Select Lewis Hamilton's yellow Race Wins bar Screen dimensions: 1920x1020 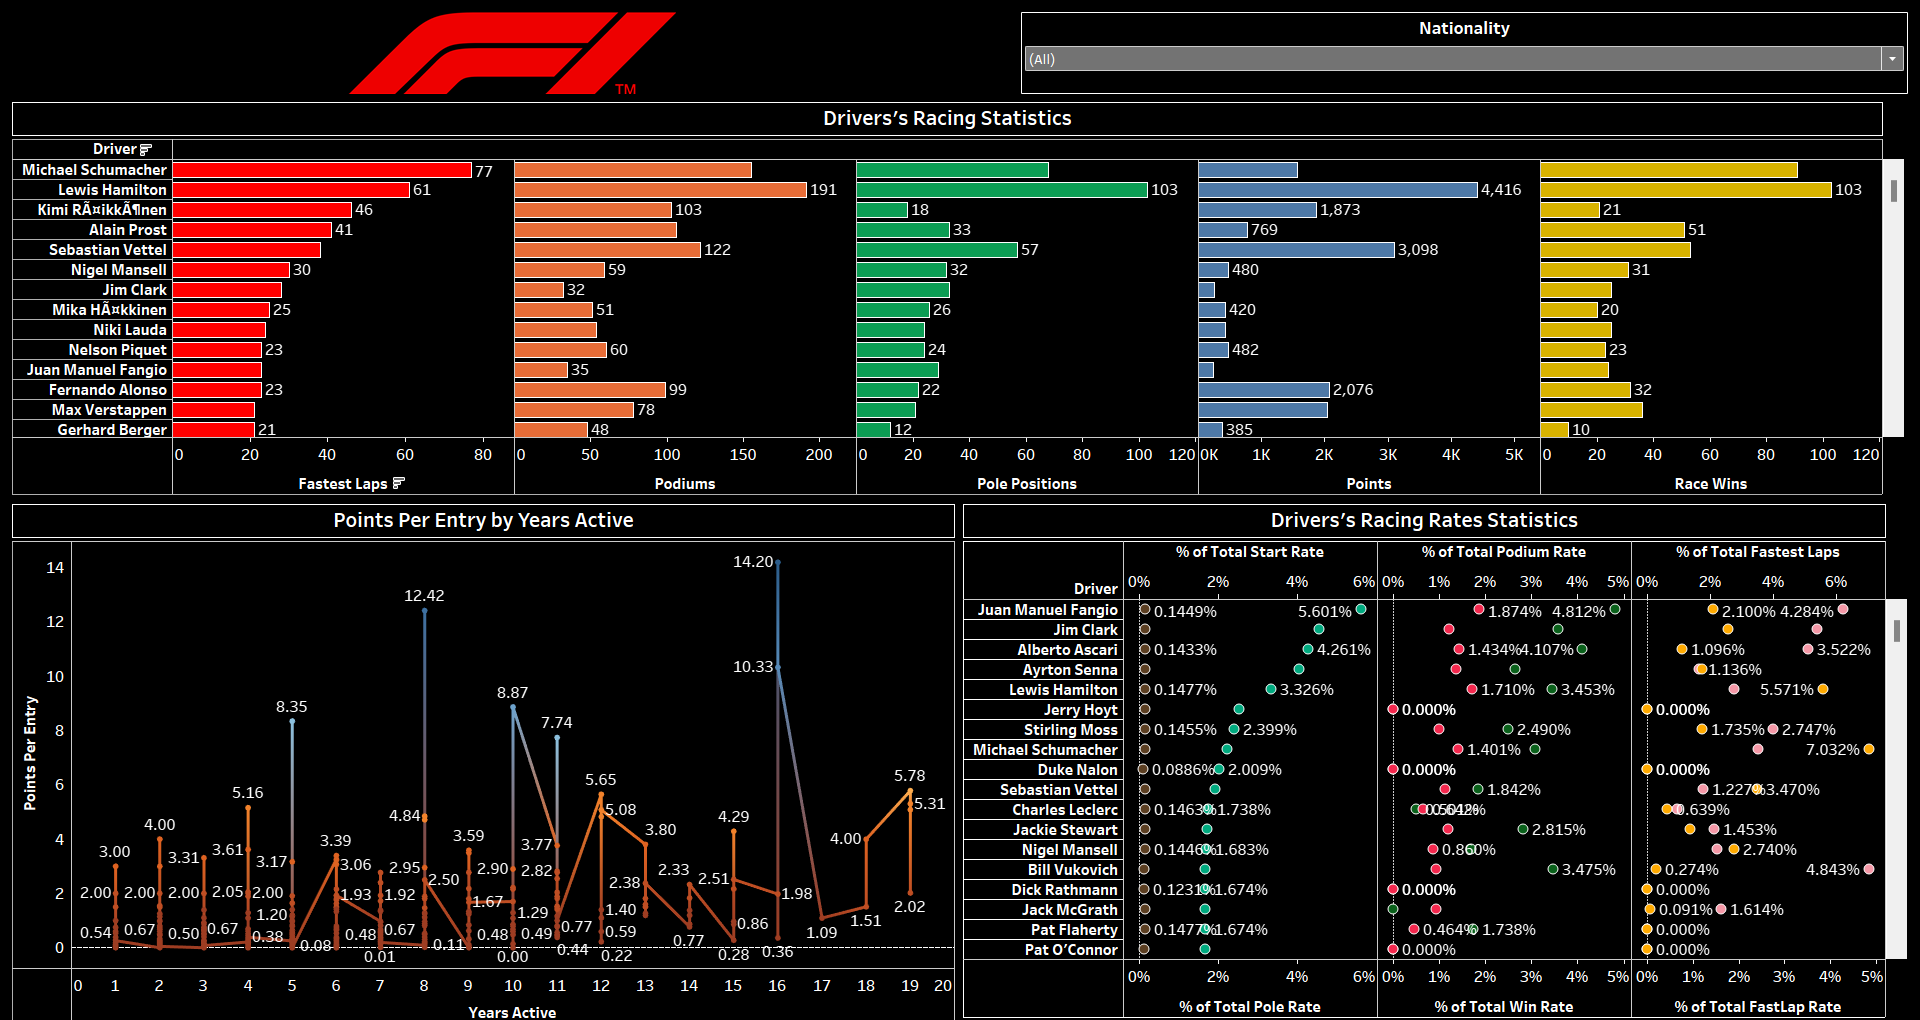tap(1685, 190)
